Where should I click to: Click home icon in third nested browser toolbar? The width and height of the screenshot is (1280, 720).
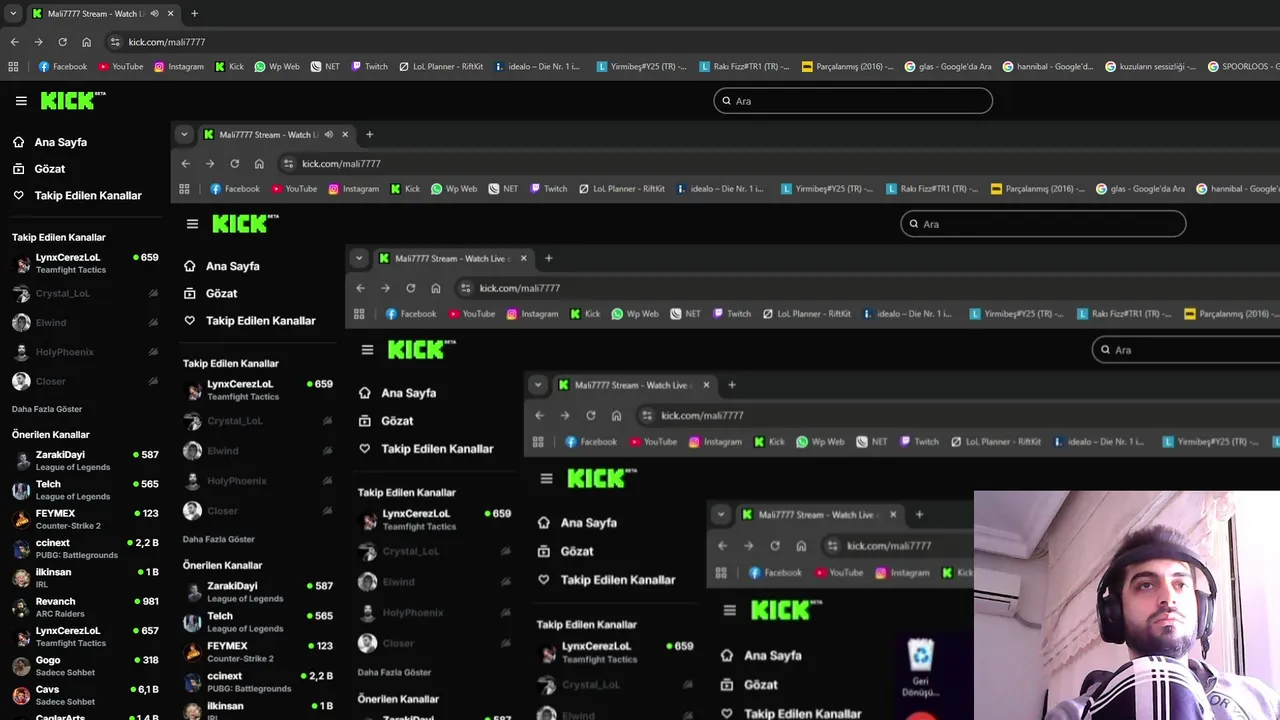(x=436, y=288)
